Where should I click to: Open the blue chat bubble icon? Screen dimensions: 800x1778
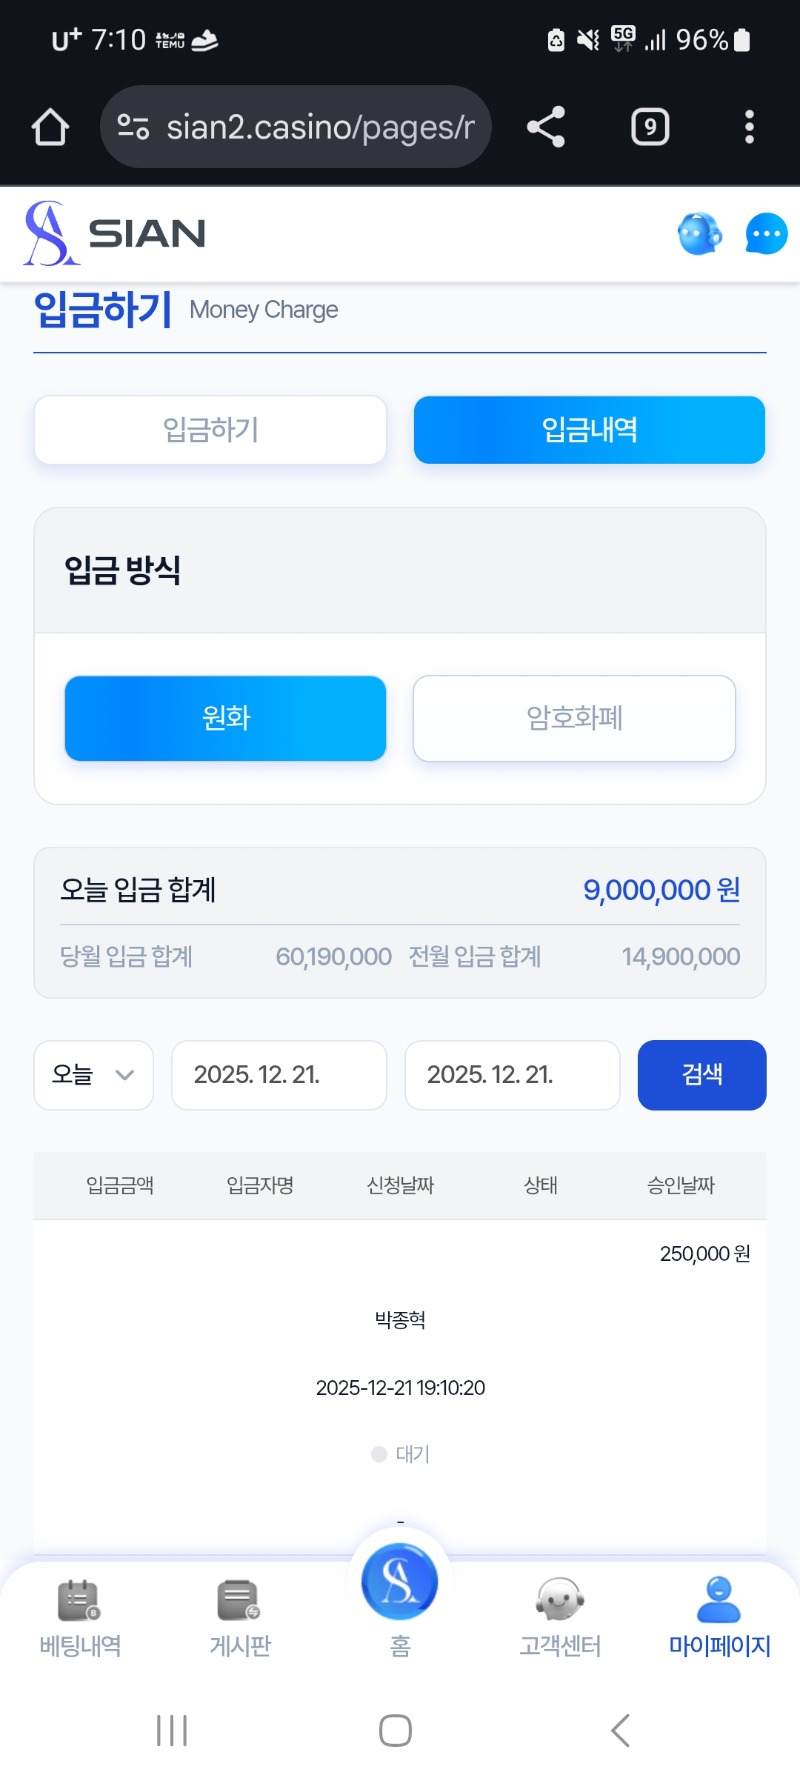click(x=766, y=234)
